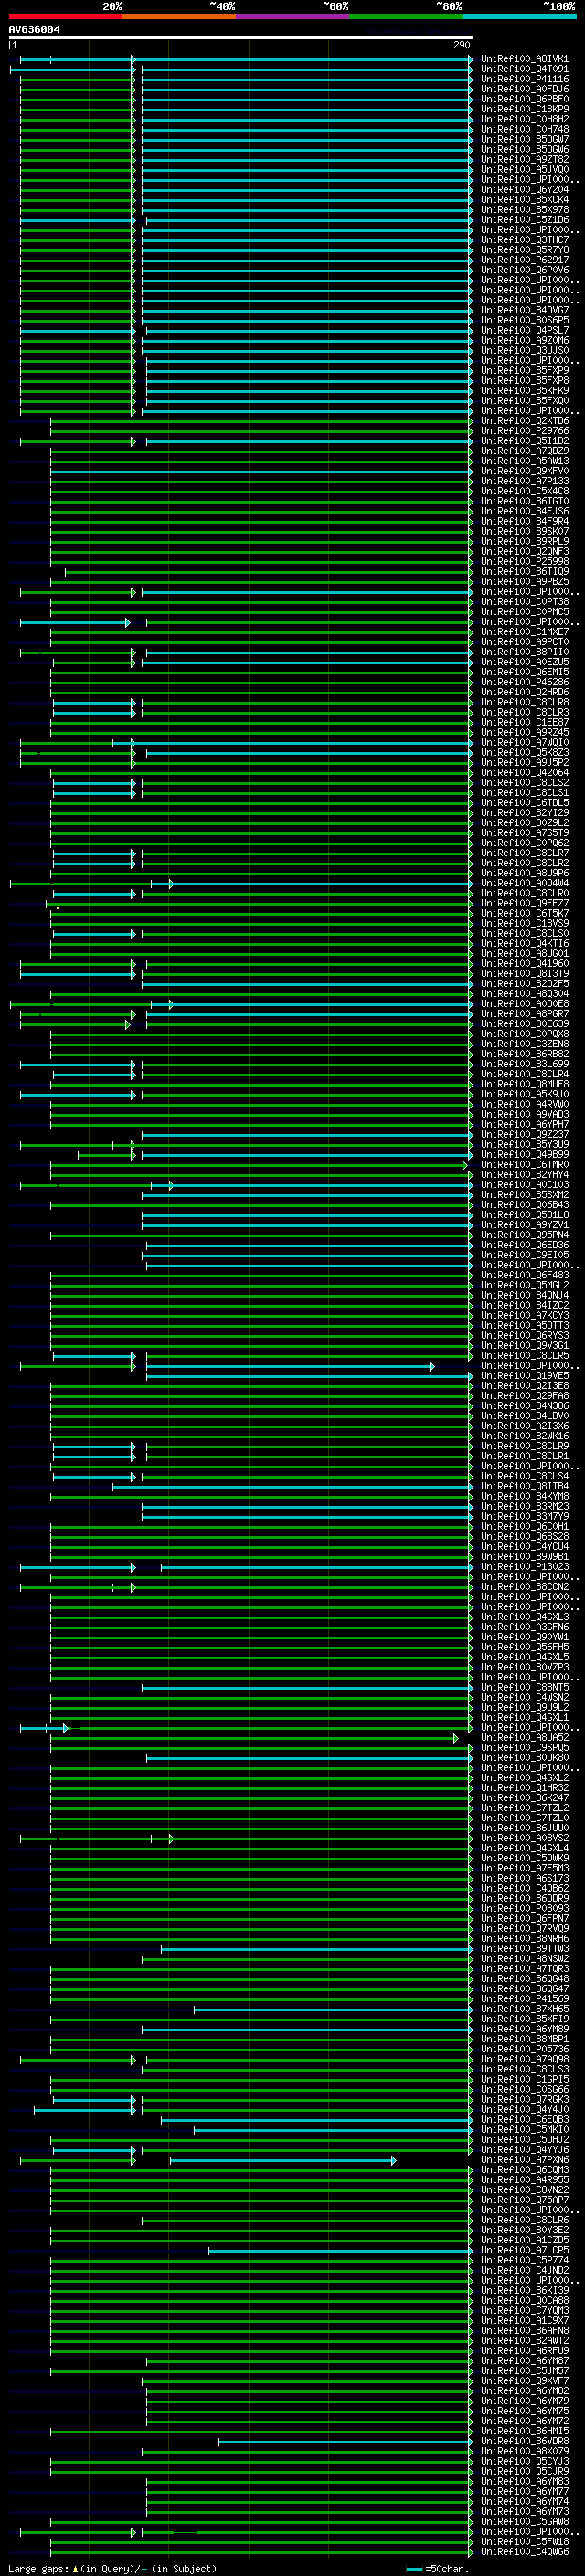Click the cyan 50char scale legend bar

point(414,2568)
